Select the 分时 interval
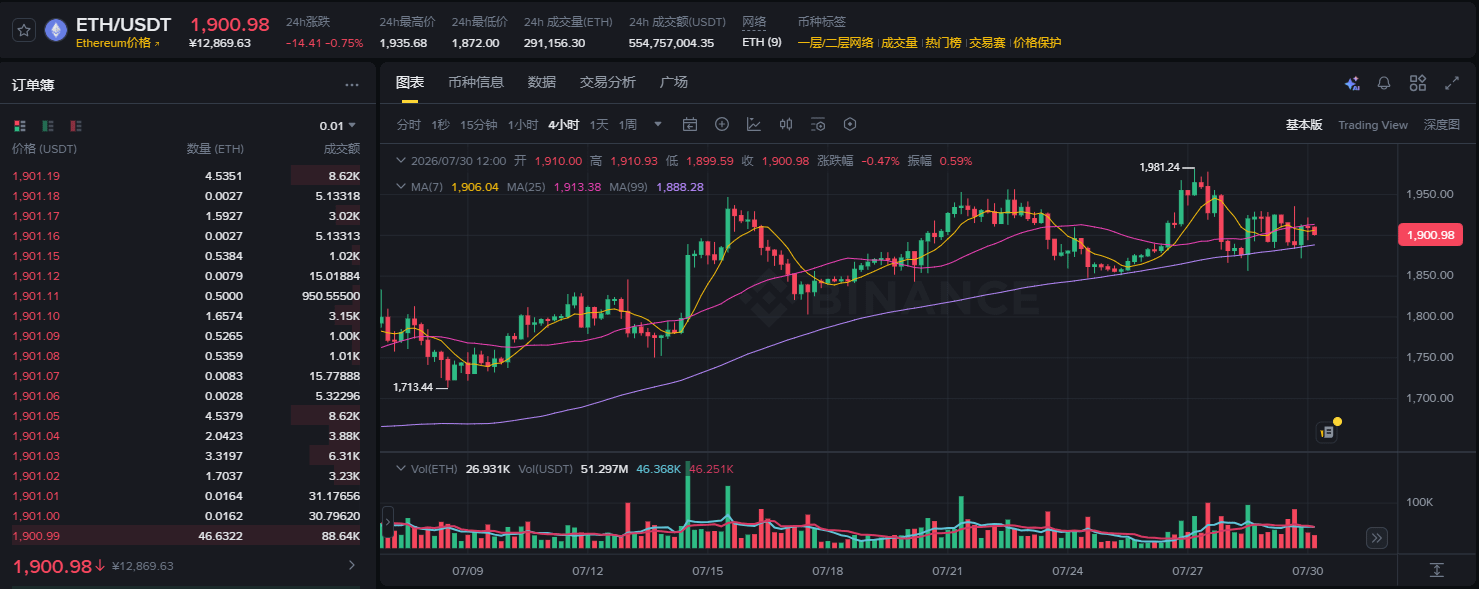 [409, 125]
